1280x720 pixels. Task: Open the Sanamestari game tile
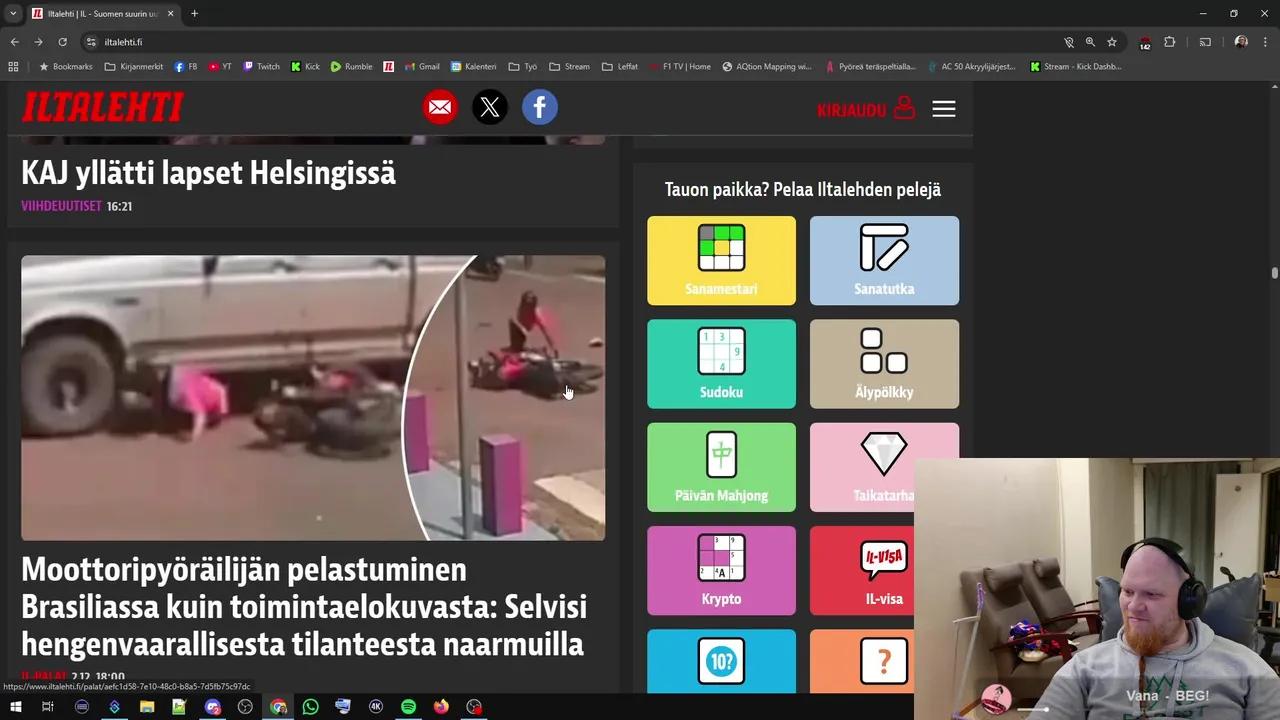pyautogui.click(x=721, y=260)
